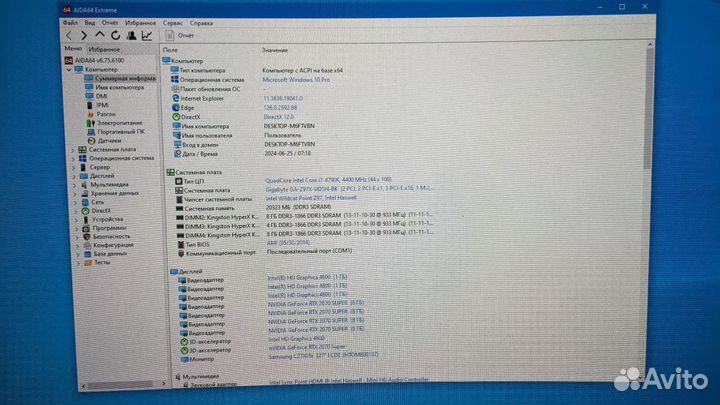
Task: Collapse the Компьютер tree node
Action: point(69,69)
